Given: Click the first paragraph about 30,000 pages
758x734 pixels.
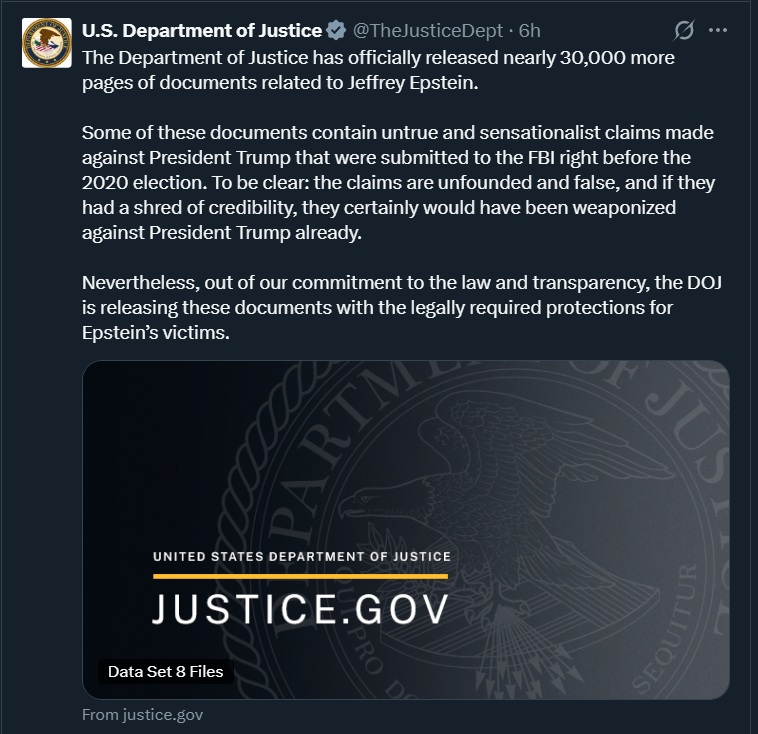Looking at the screenshot, I should click(x=378, y=69).
